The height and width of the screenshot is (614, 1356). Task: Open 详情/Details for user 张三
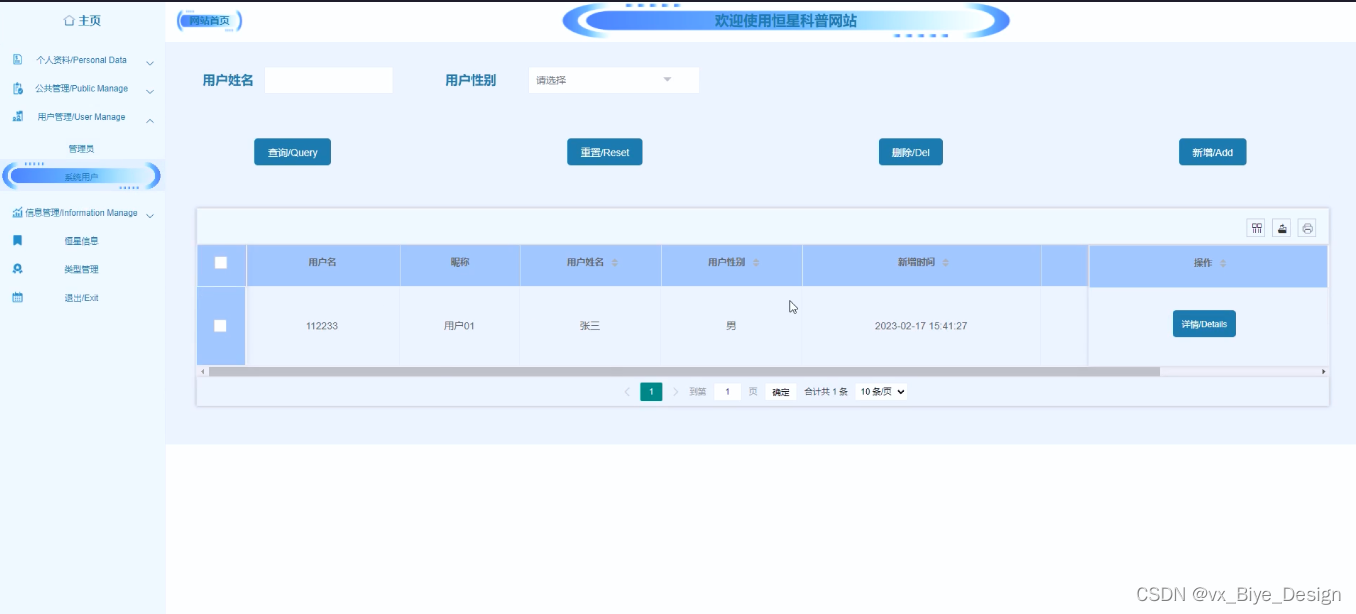(1204, 324)
